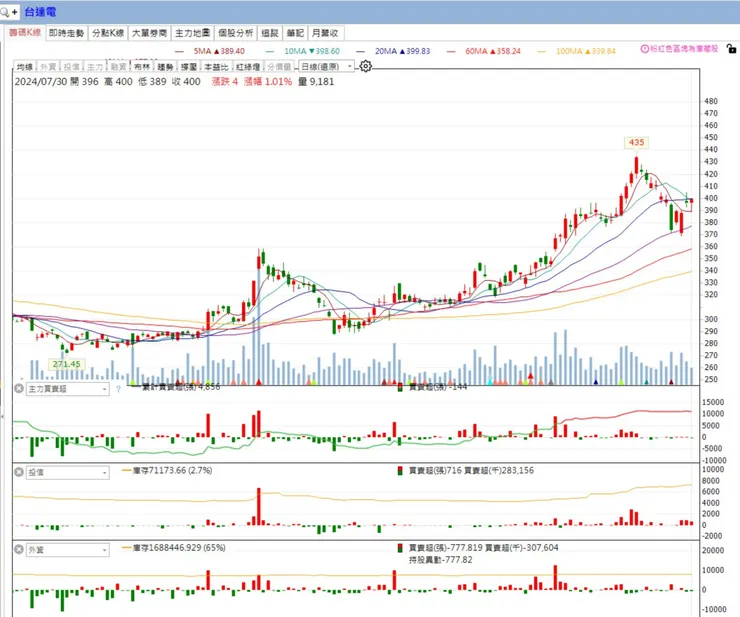Click the 量 9,181 volume value

coord(316,82)
